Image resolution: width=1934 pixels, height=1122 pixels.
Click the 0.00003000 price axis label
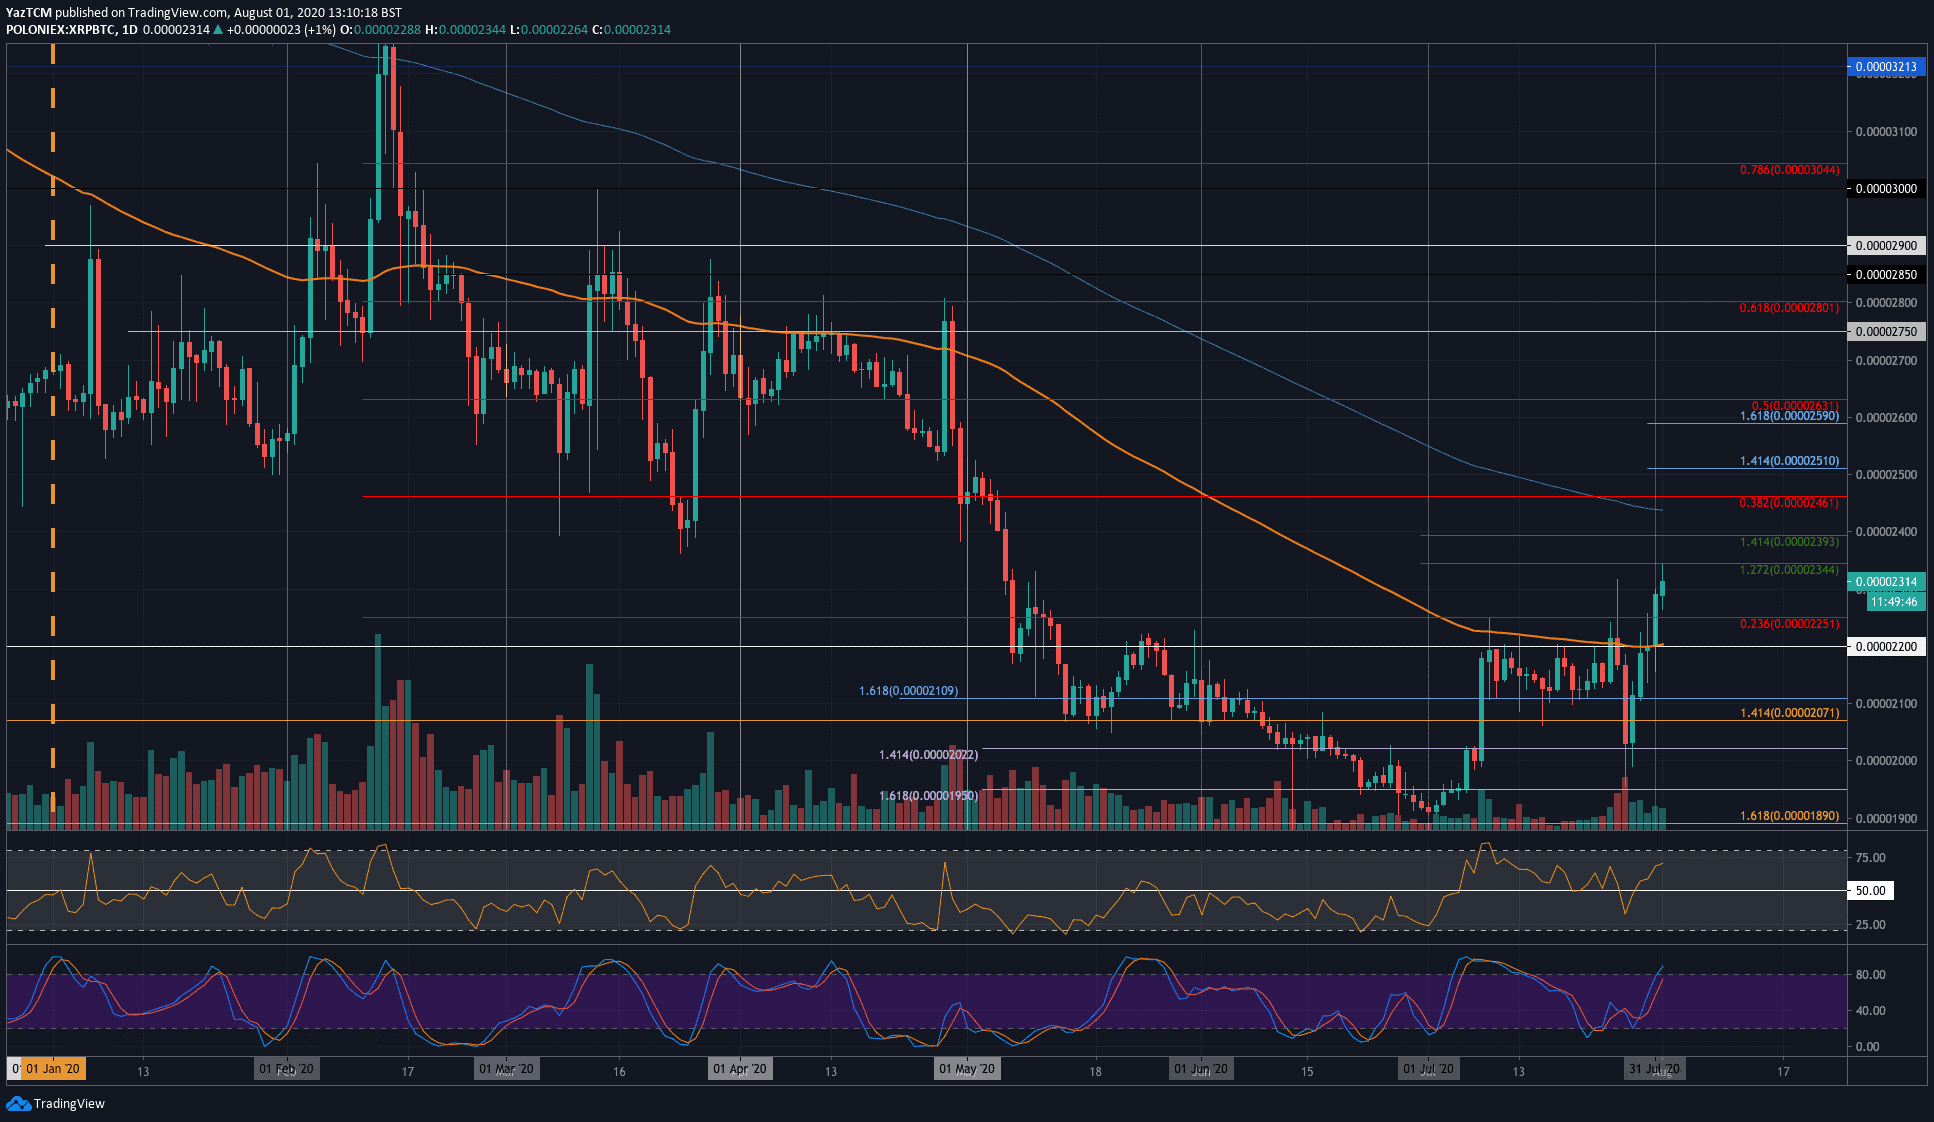click(x=1886, y=188)
